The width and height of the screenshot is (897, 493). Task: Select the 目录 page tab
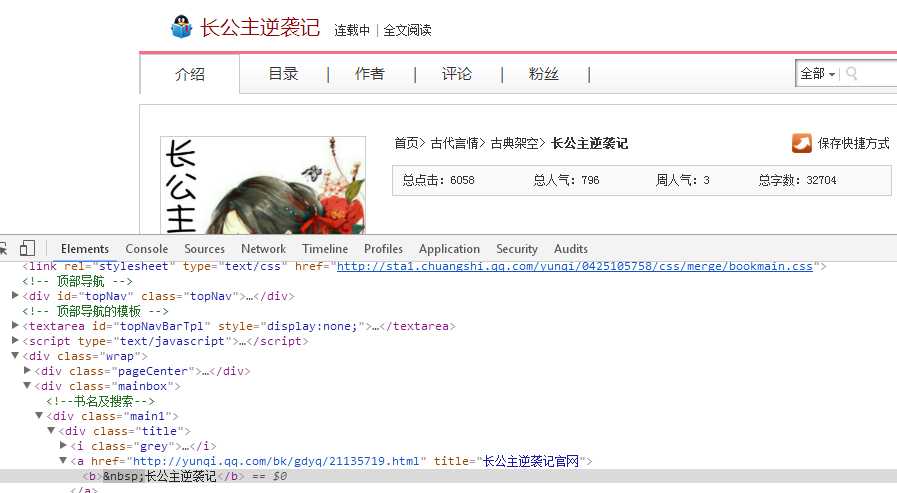[283, 74]
